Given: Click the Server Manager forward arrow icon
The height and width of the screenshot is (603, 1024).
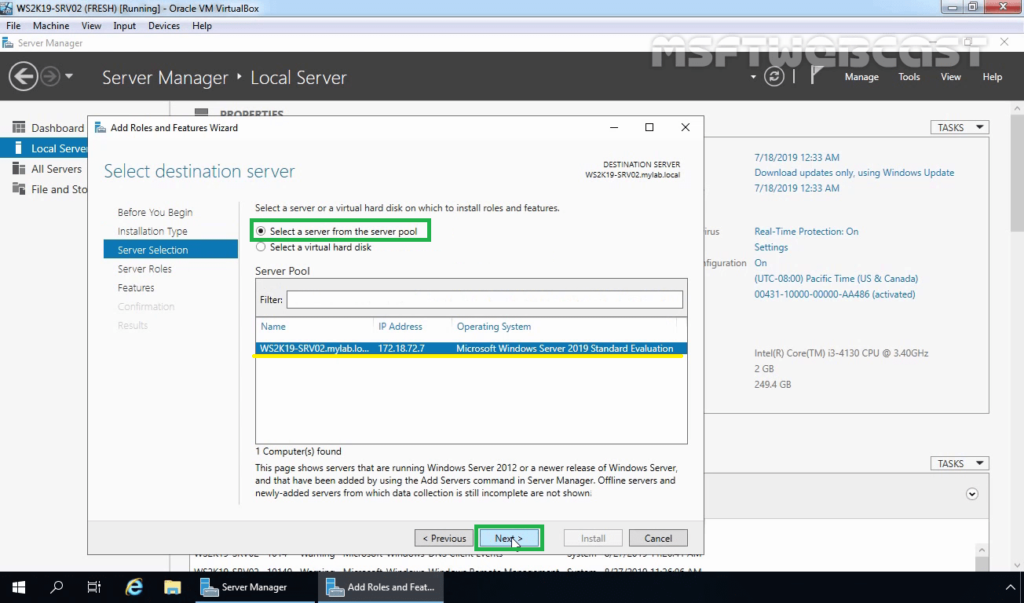Looking at the screenshot, I should tap(50, 77).
